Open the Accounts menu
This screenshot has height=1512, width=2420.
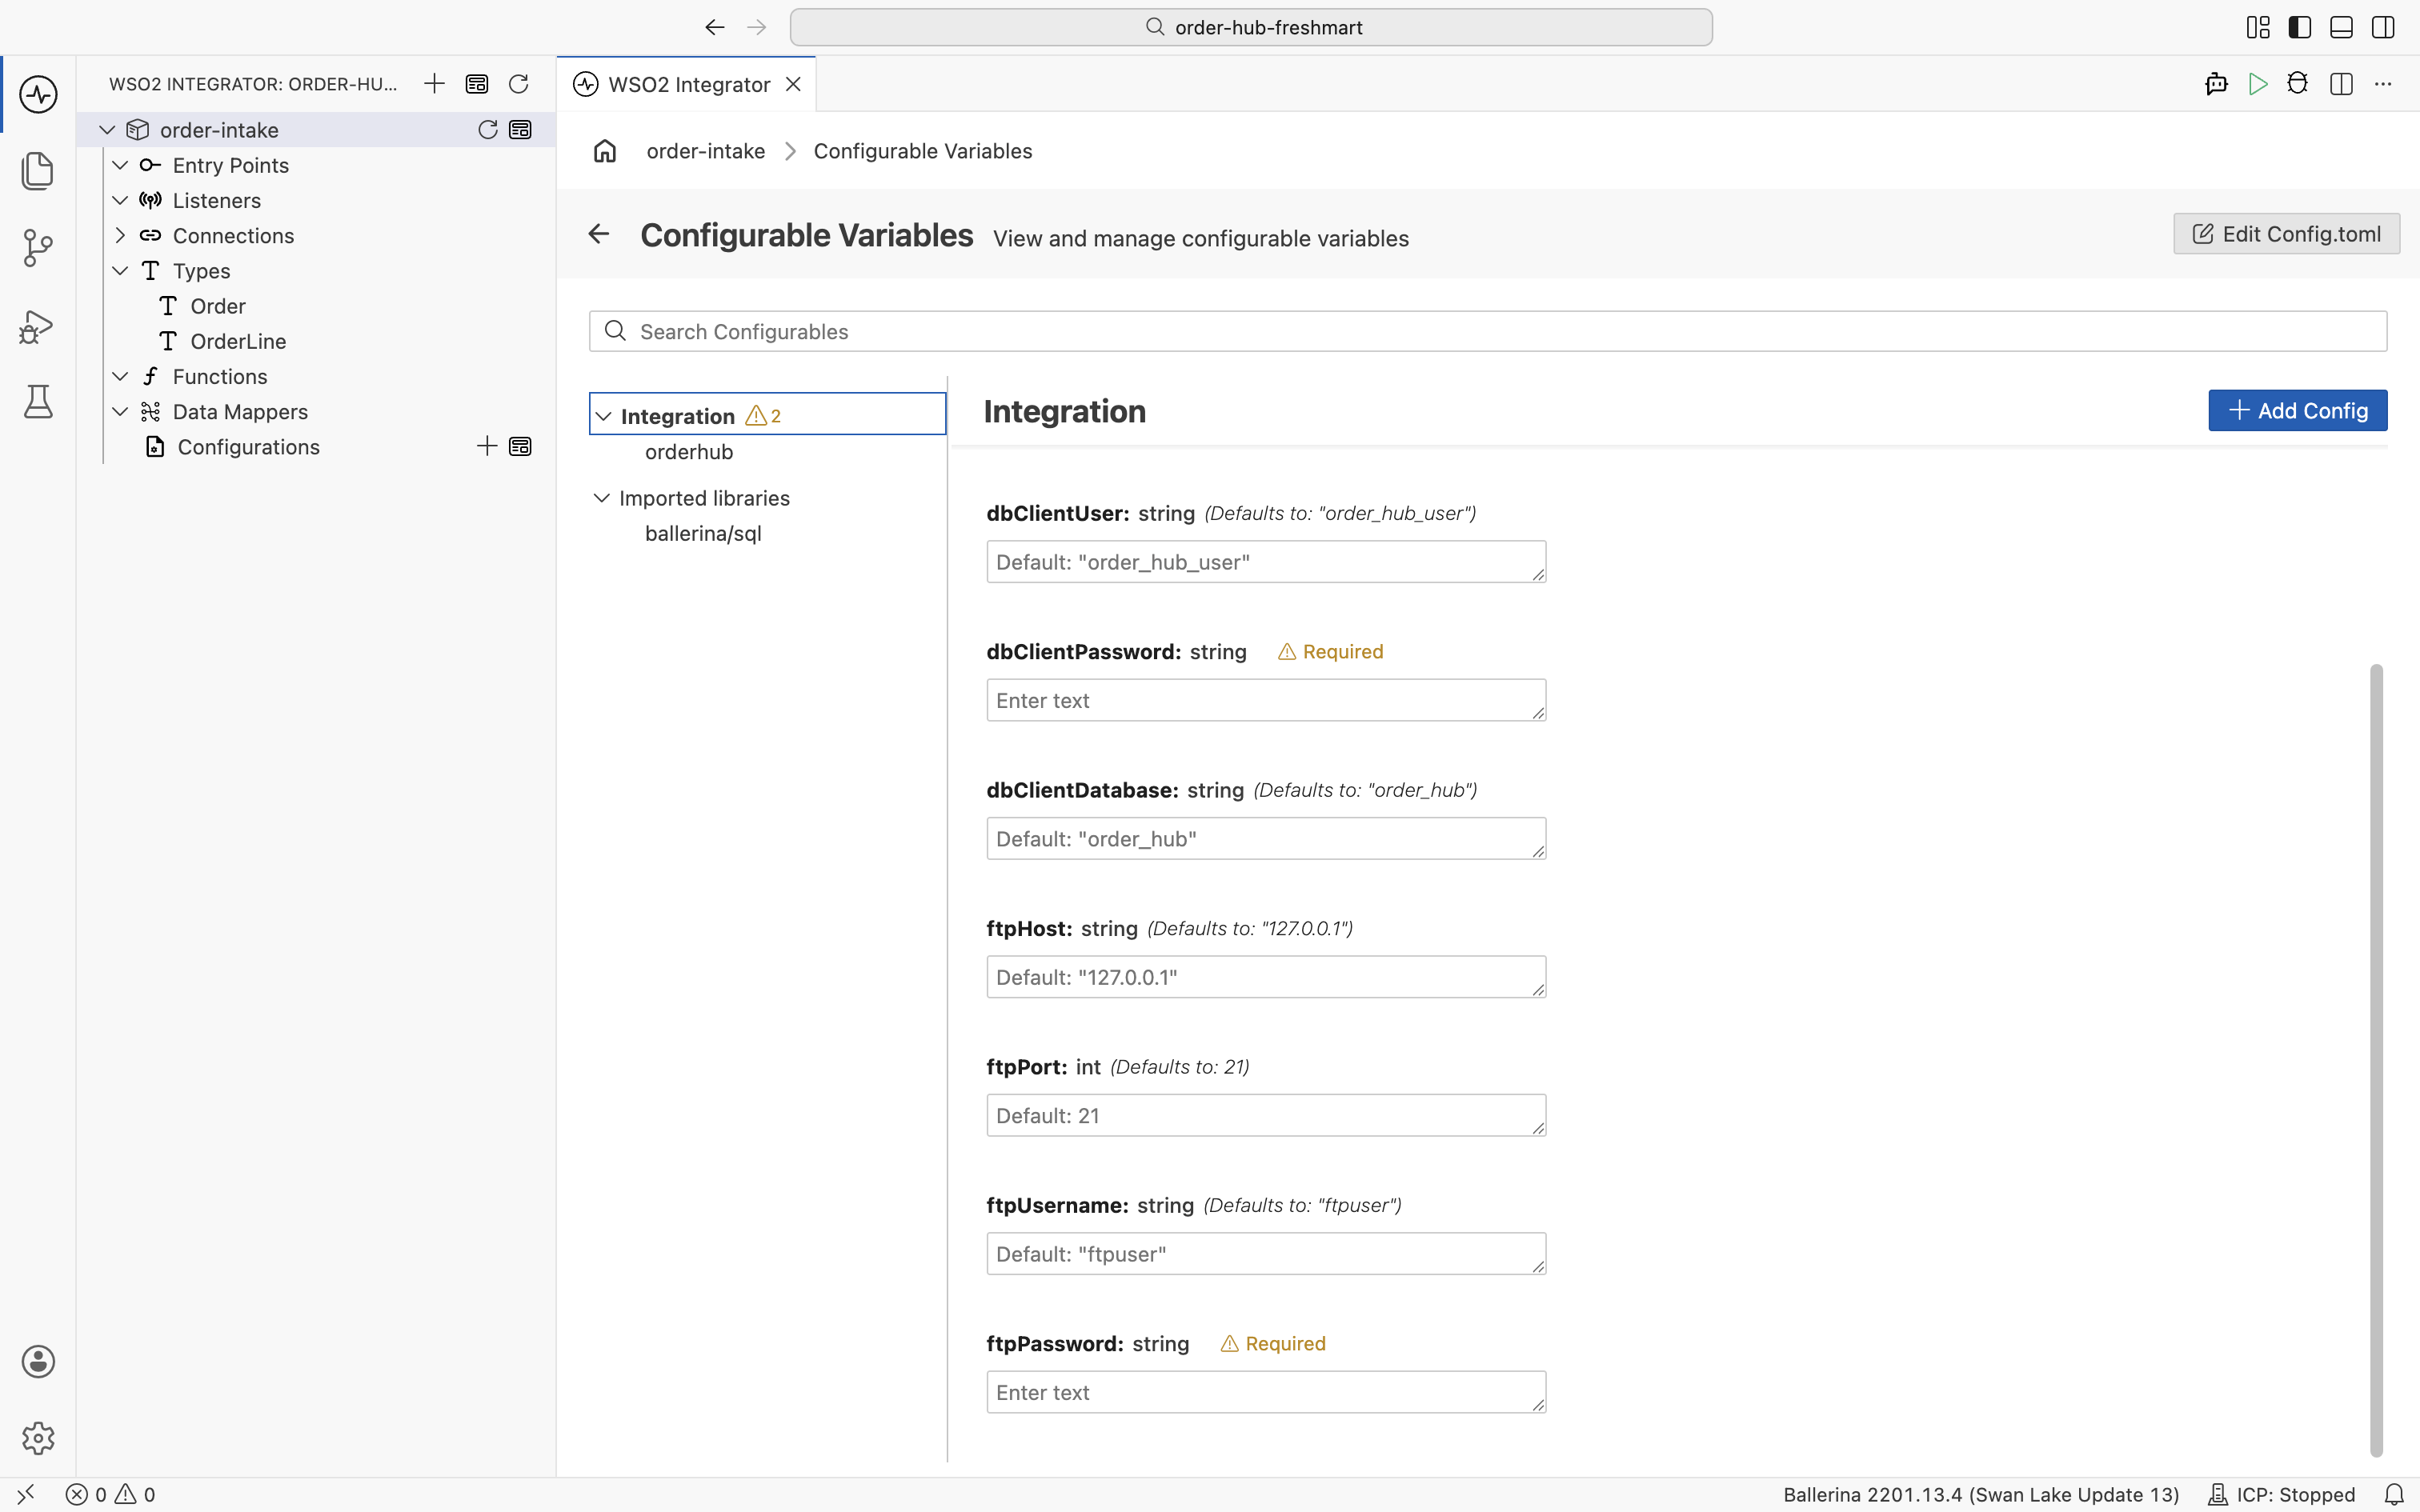(x=38, y=1361)
